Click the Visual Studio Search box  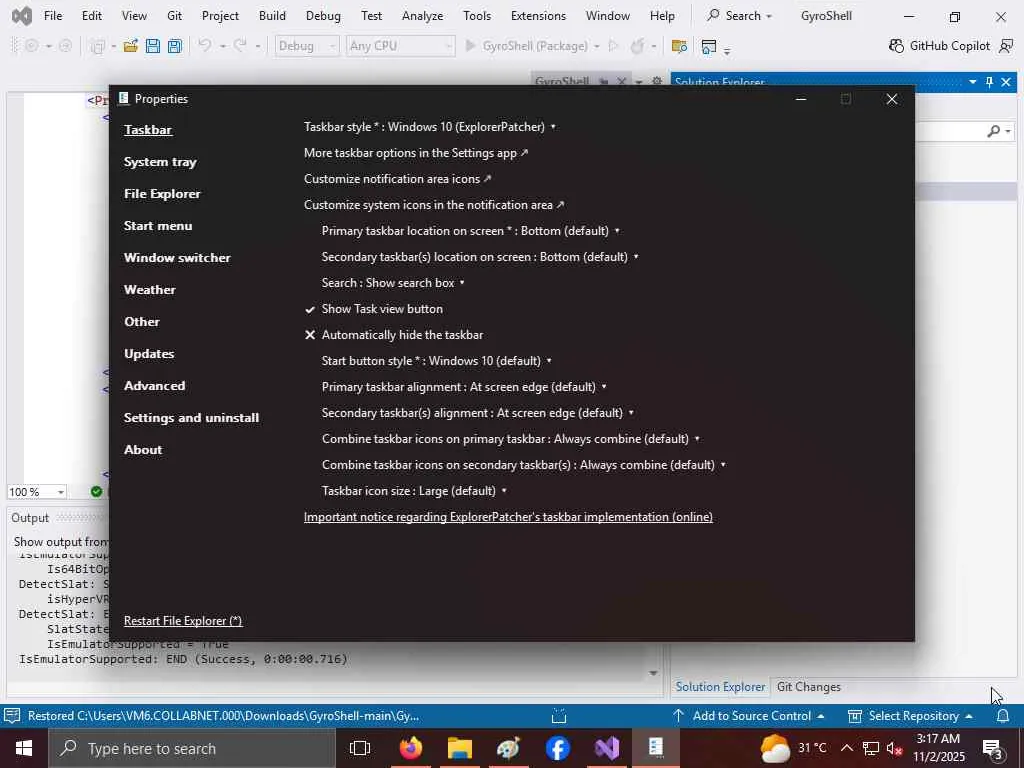click(739, 16)
